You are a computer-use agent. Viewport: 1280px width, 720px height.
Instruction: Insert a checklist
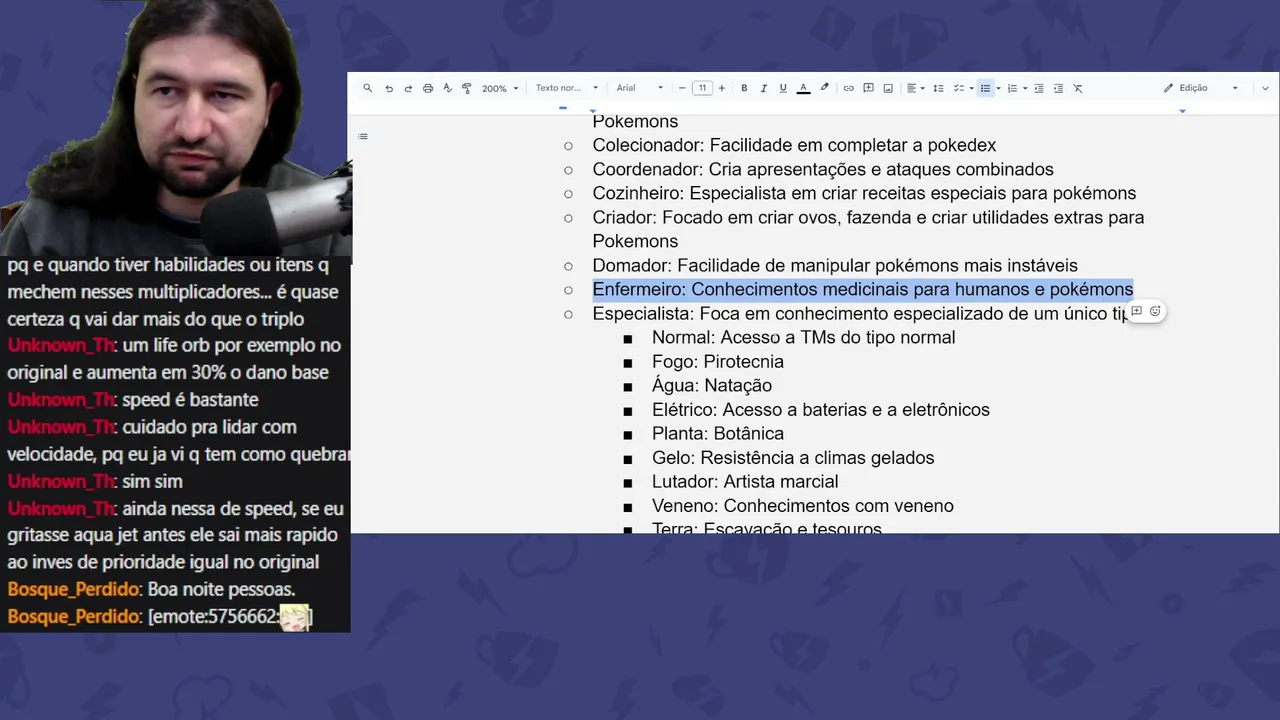point(957,88)
